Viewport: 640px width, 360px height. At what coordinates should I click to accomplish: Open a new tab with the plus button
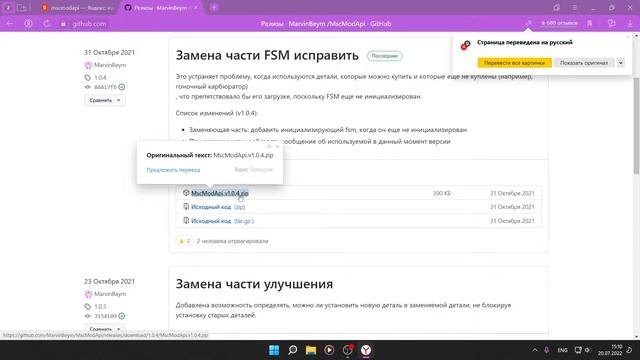point(214,7)
